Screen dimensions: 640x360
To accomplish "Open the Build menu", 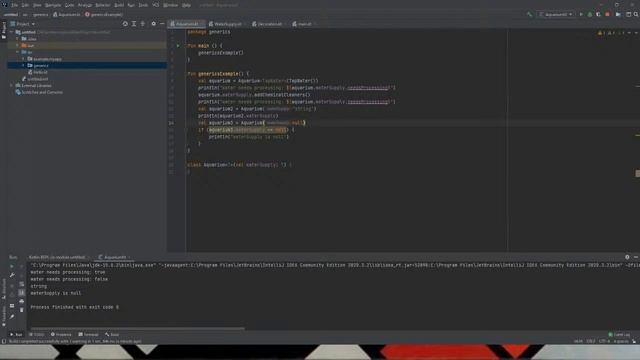I will (x=119, y=5).
